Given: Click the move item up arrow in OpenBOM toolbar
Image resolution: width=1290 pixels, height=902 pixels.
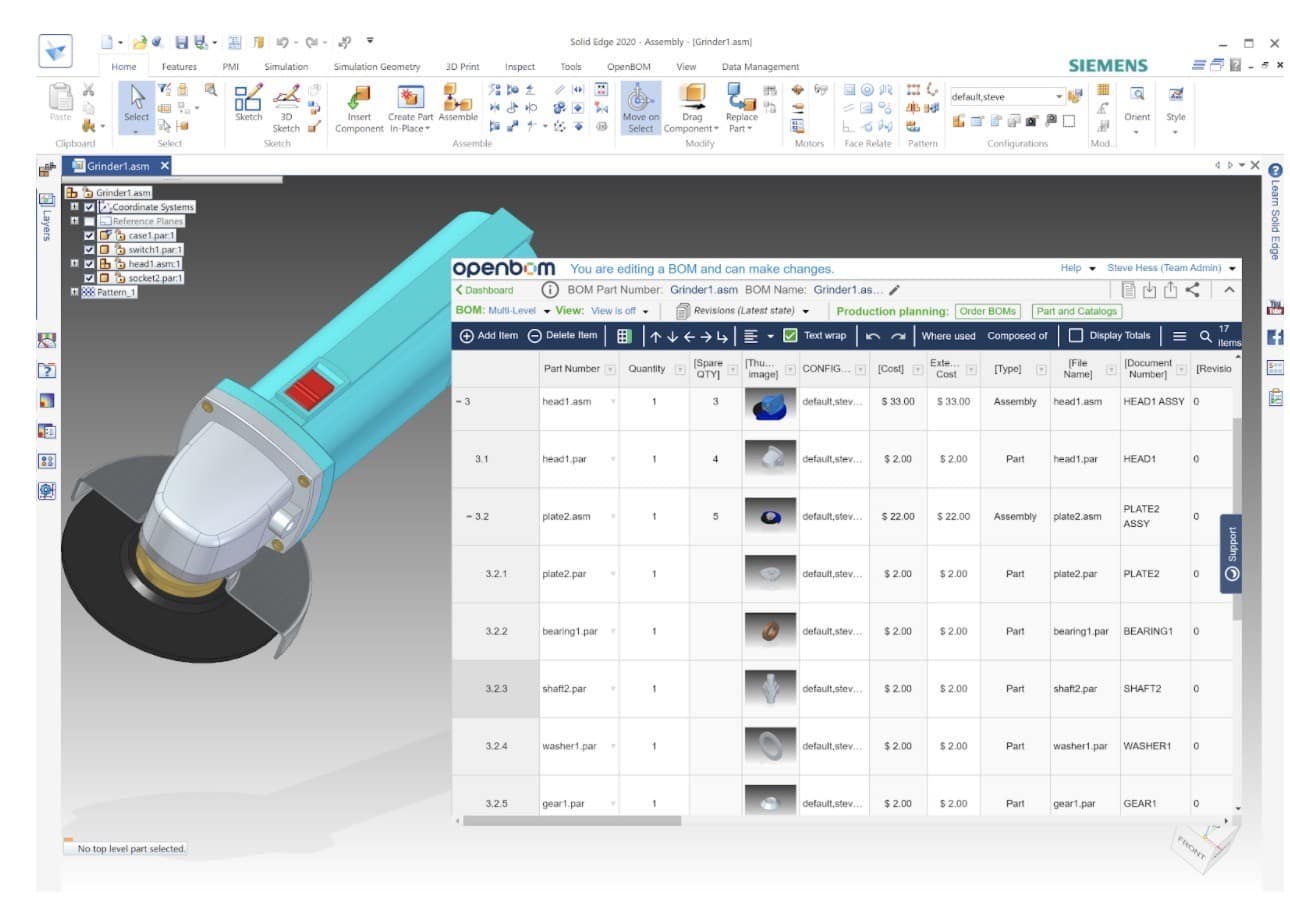Looking at the screenshot, I should tap(656, 336).
